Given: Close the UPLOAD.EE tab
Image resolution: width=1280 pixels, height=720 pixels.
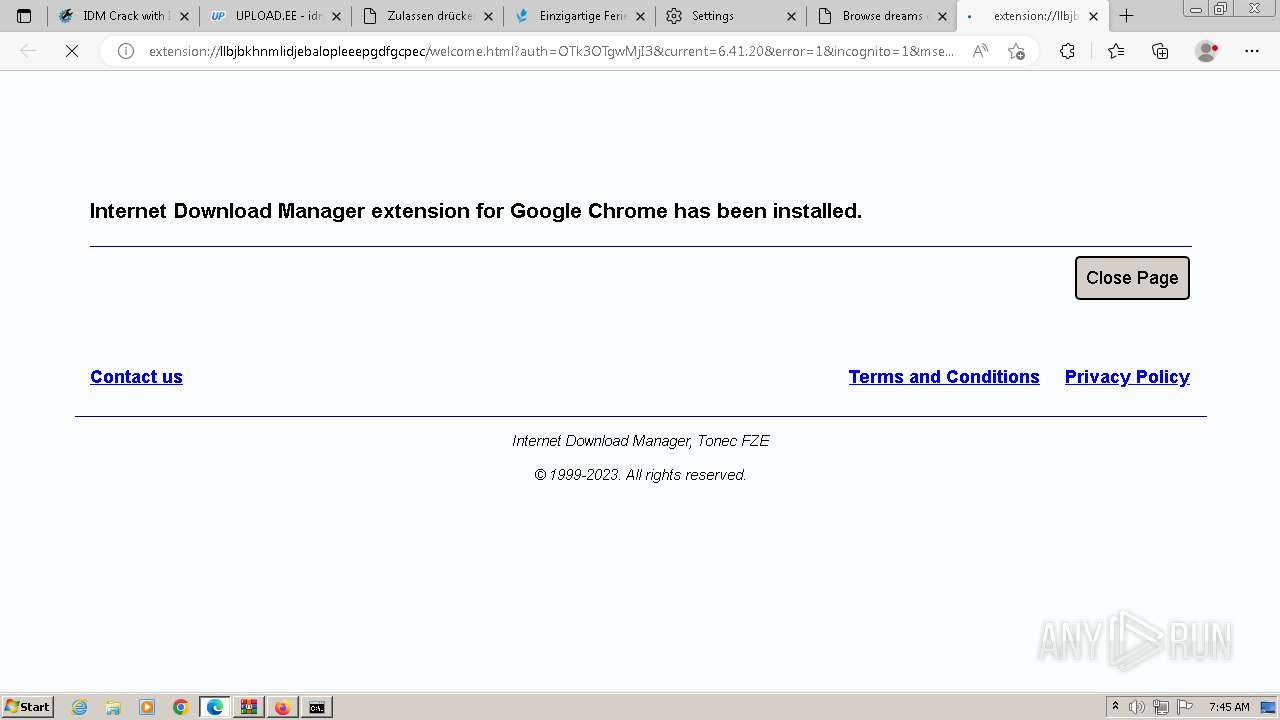Looking at the screenshot, I should (x=336, y=16).
